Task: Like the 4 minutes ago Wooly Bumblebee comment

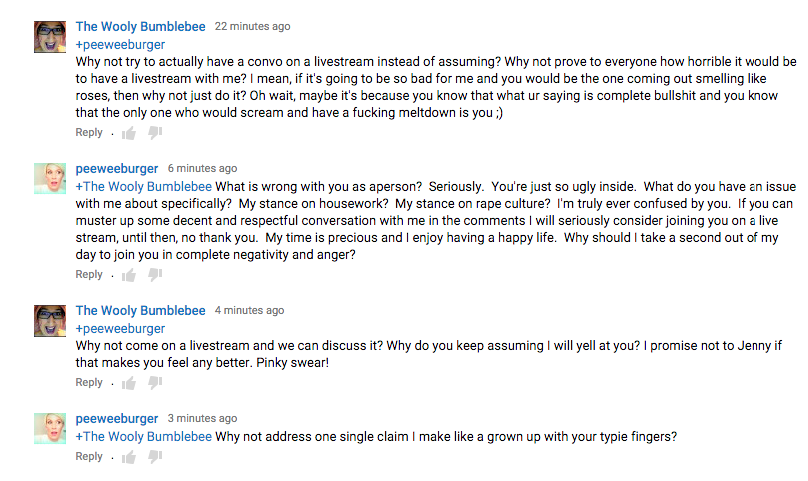Action: 129,383
